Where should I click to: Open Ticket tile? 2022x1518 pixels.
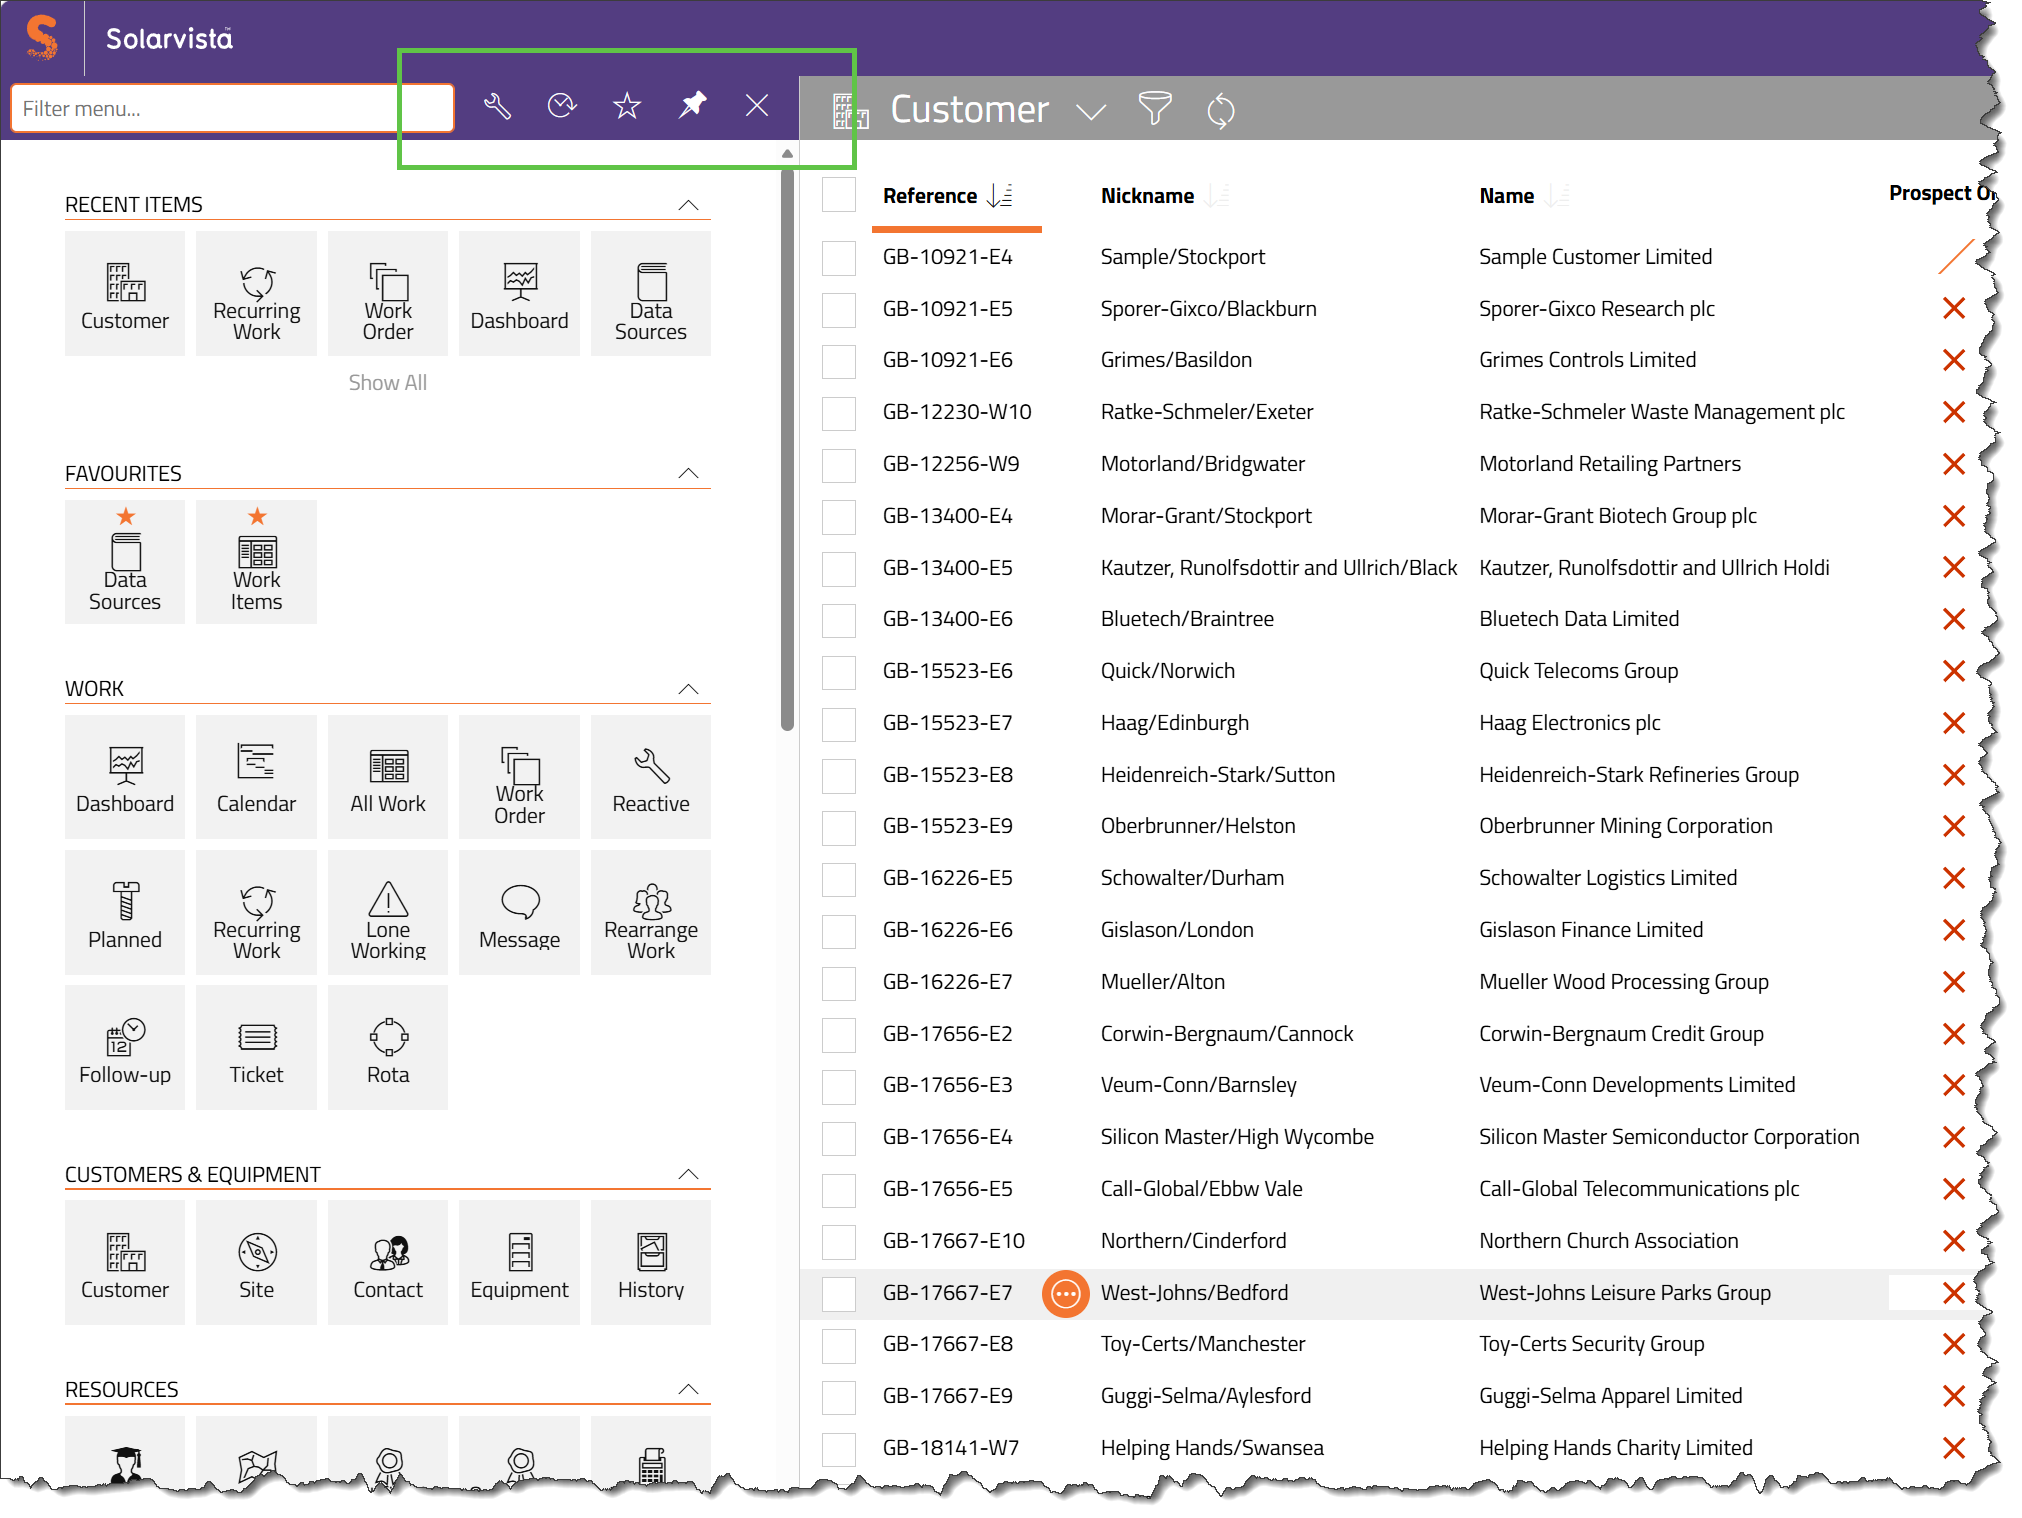click(257, 1048)
